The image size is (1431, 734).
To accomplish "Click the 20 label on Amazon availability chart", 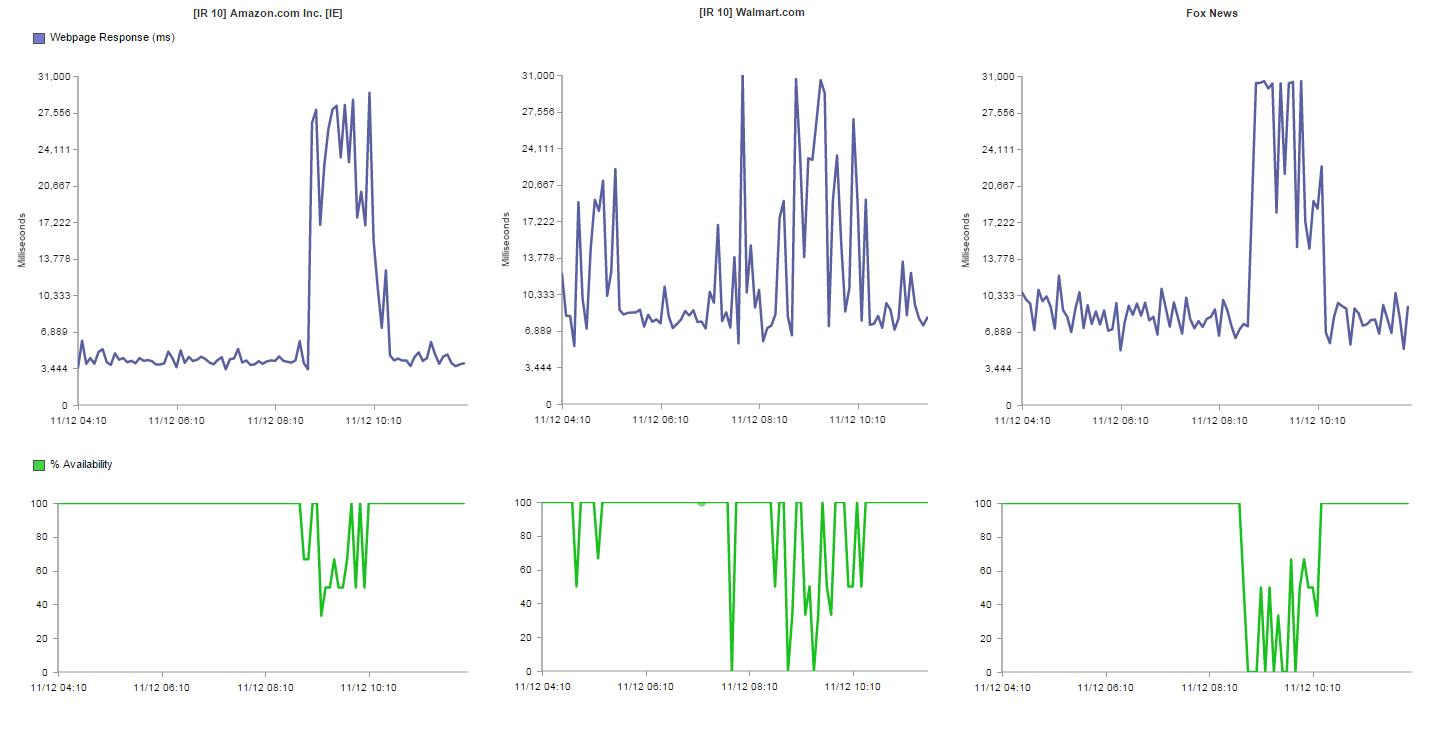I will (x=44, y=638).
